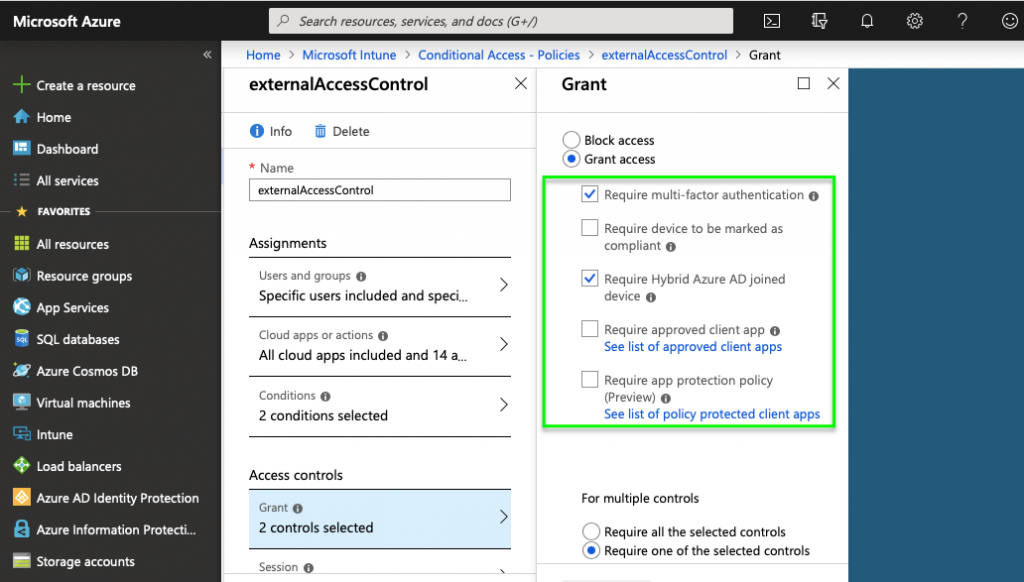Click the notifications bell icon

point(867,21)
